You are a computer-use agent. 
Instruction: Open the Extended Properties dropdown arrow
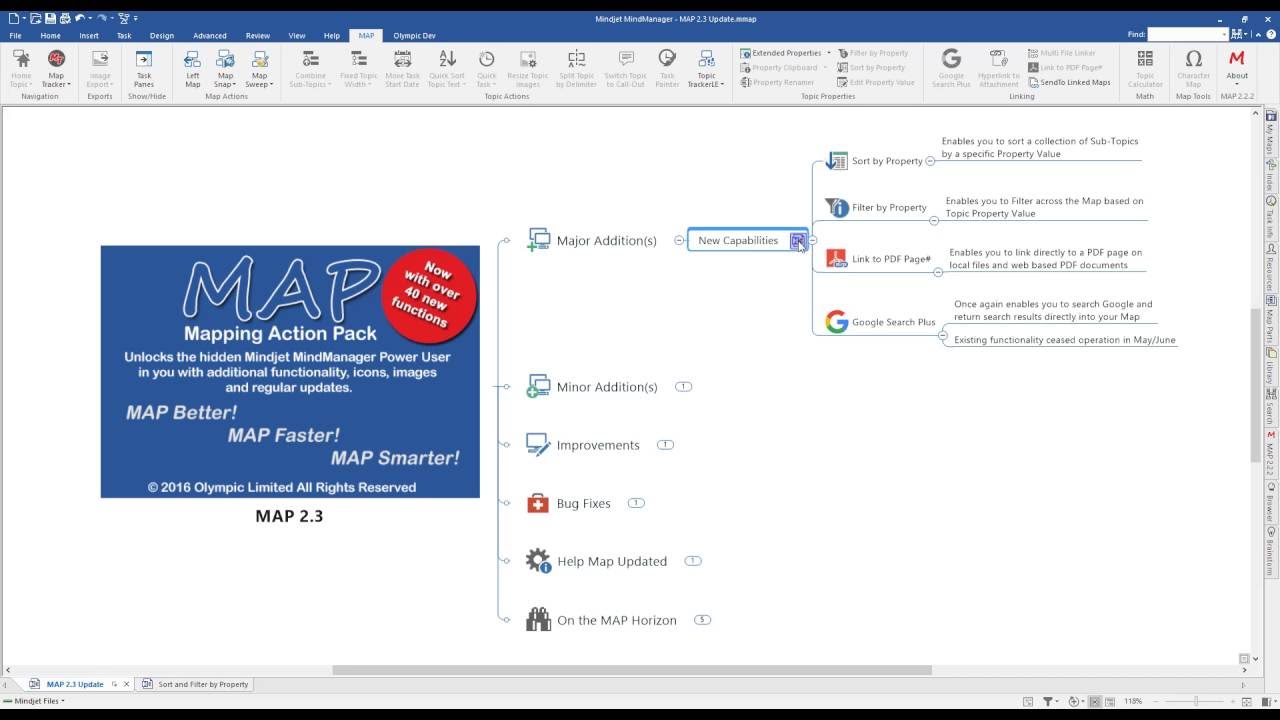click(x=829, y=53)
